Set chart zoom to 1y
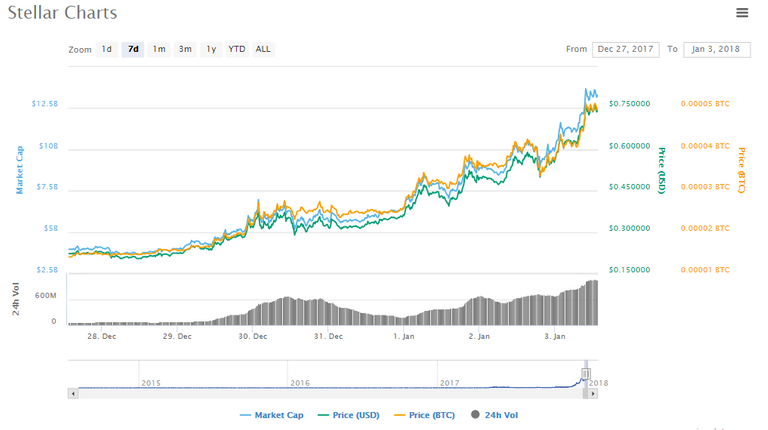 (x=211, y=49)
